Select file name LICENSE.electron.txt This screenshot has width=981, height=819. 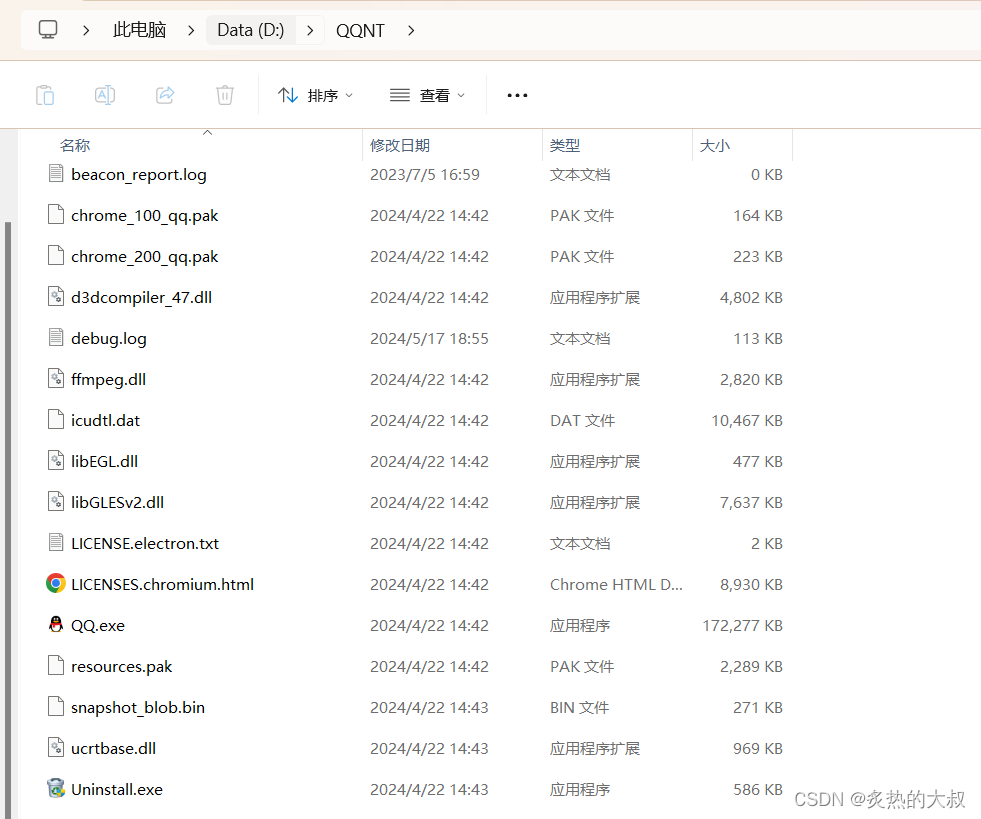(x=145, y=544)
